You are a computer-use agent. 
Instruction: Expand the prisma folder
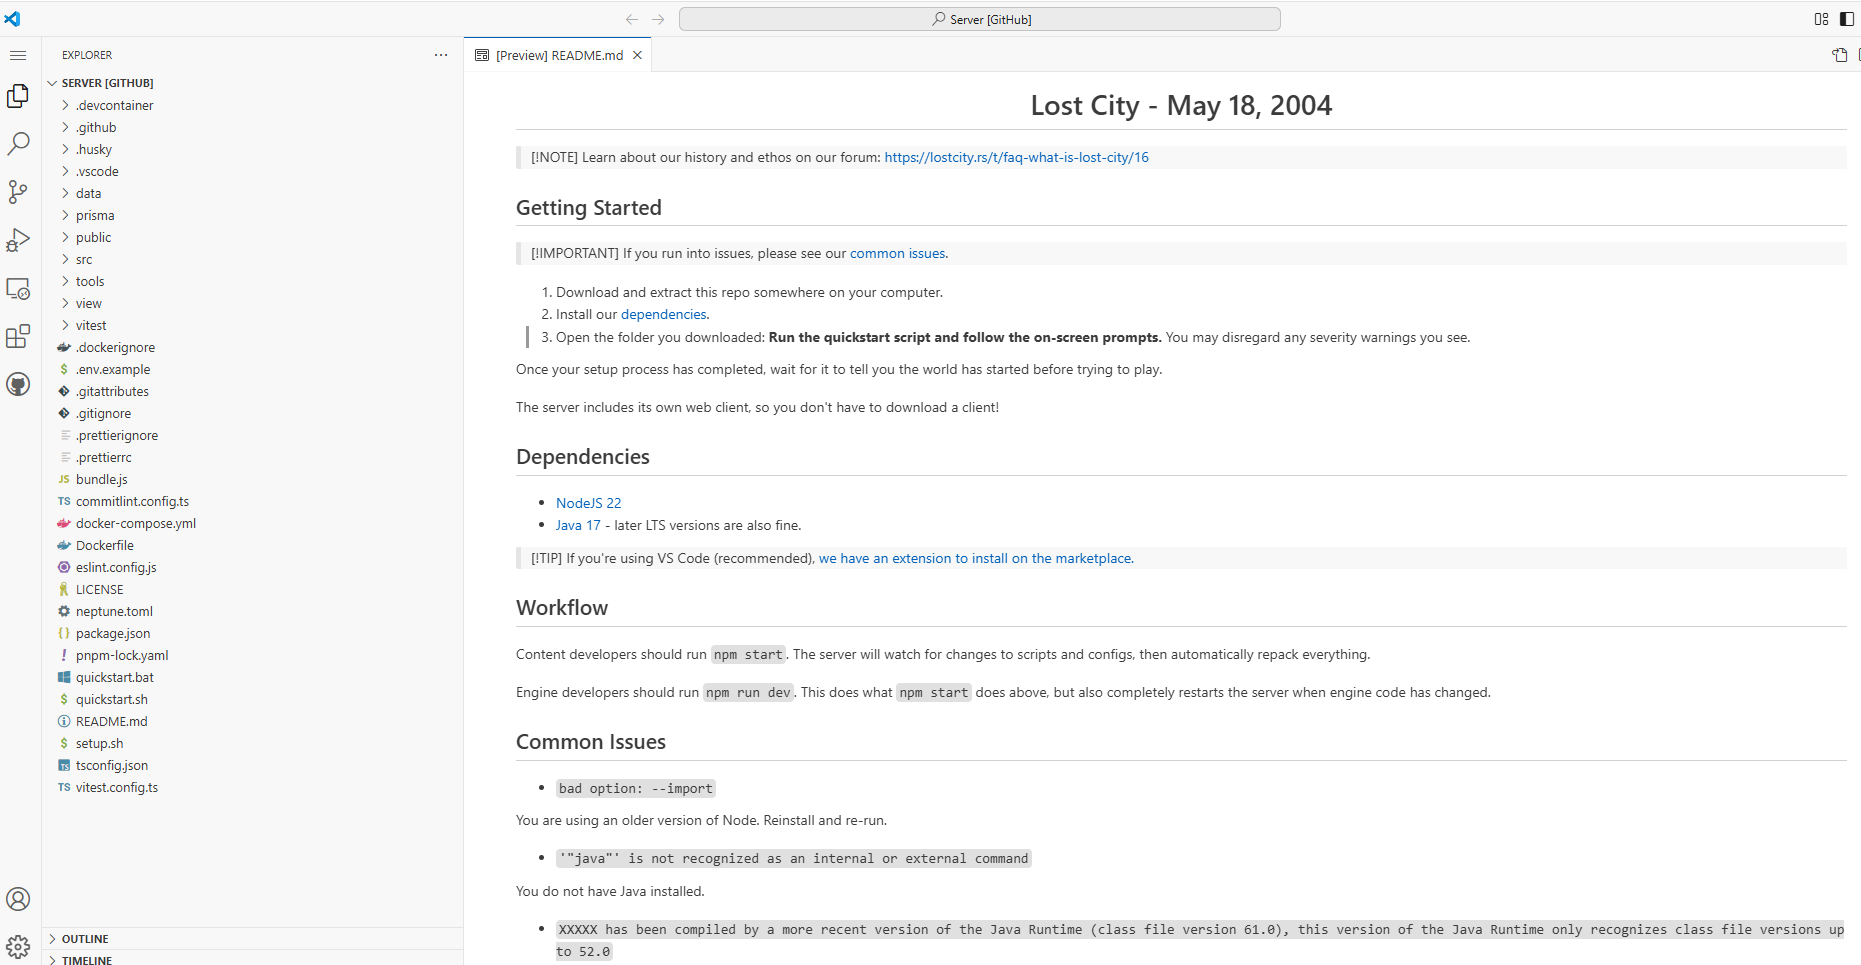point(253,215)
